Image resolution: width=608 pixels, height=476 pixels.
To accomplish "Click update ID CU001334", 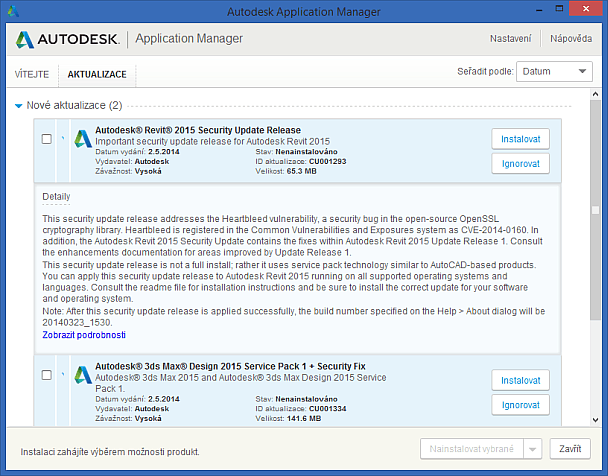I will (328, 409).
